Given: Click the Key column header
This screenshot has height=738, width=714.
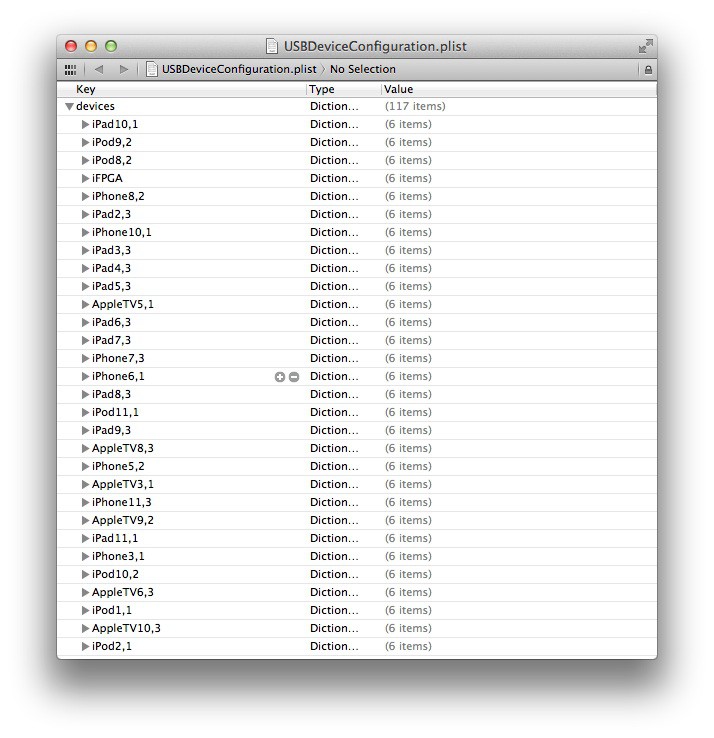Looking at the screenshot, I should pos(86,89).
